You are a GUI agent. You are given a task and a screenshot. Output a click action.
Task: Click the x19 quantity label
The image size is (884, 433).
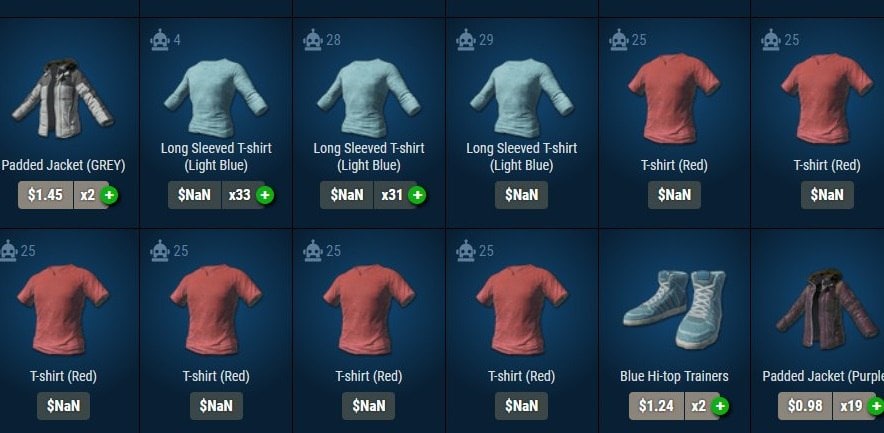851,406
